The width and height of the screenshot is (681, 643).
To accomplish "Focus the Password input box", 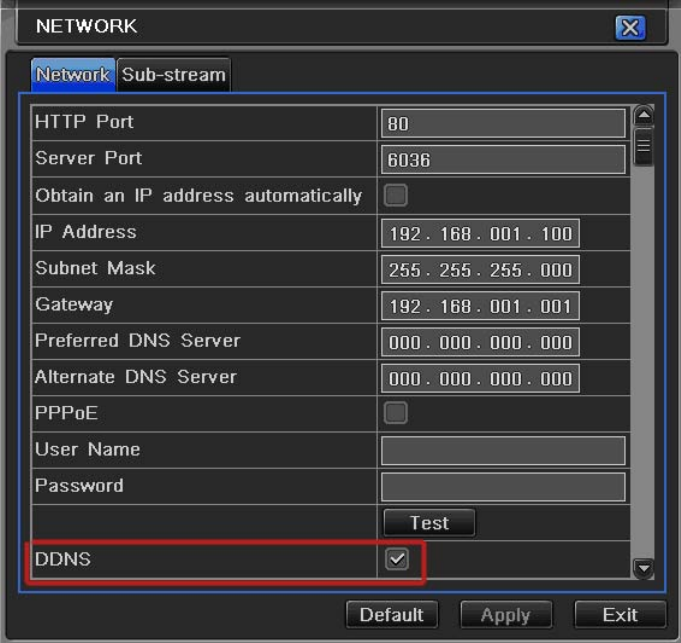I will (503, 487).
